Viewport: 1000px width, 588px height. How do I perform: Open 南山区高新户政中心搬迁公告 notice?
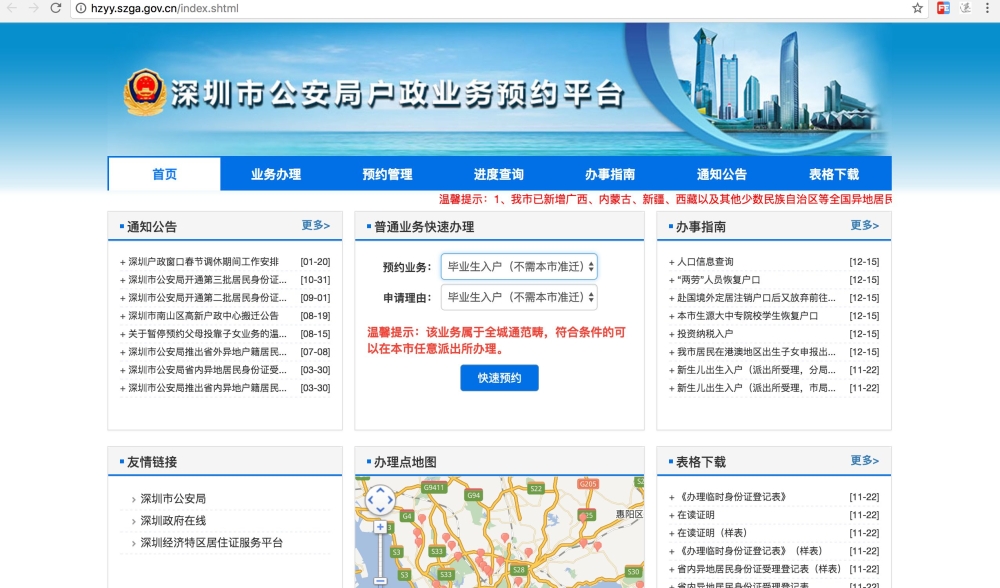[203, 316]
